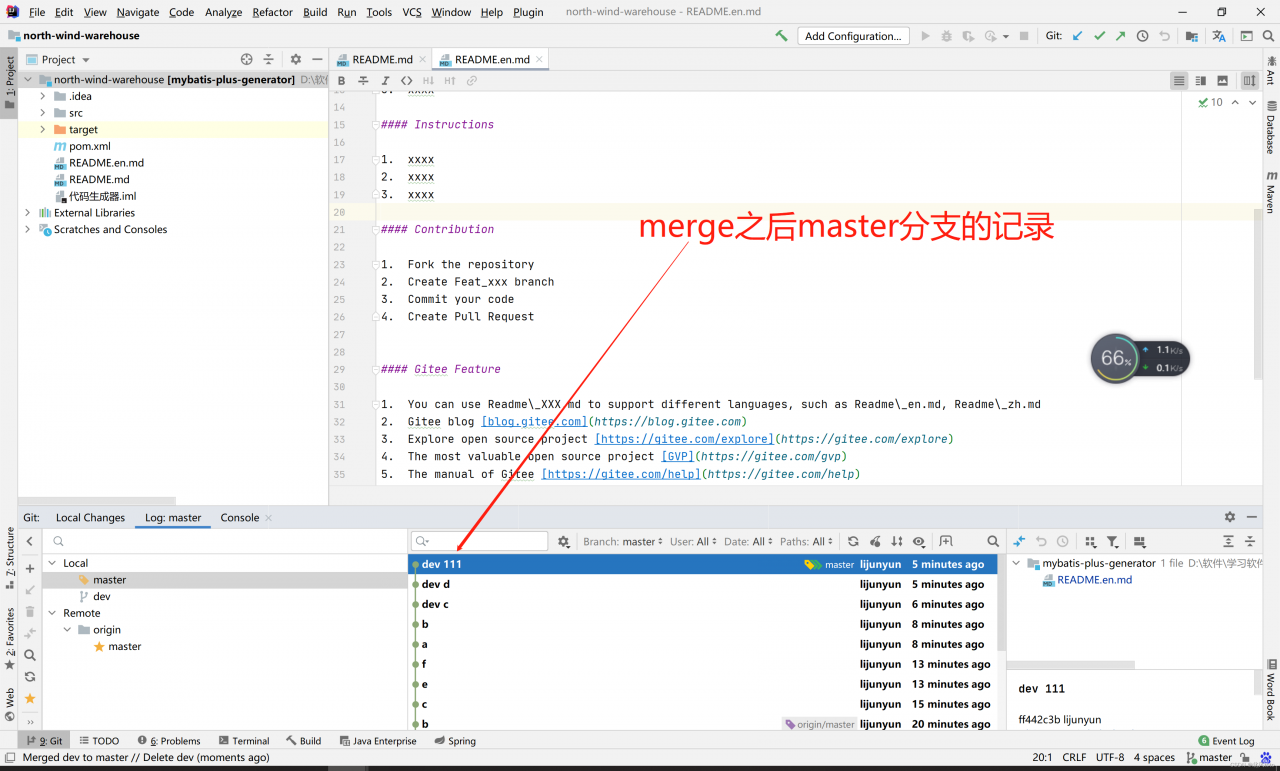The width and height of the screenshot is (1280, 771).
Task: Select the dev branch in Local tree
Action: pyautogui.click(x=102, y=596)
